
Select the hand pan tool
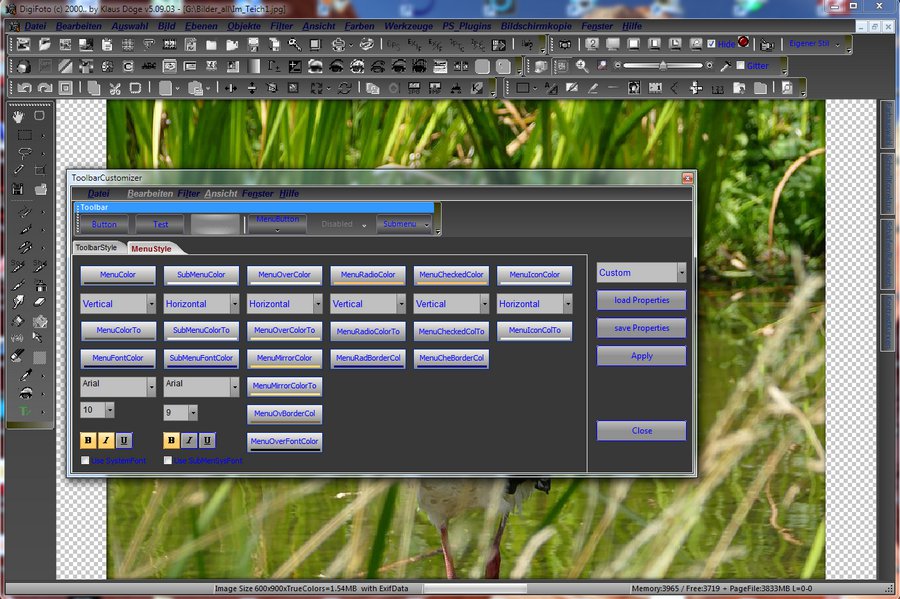click(20, 116)
